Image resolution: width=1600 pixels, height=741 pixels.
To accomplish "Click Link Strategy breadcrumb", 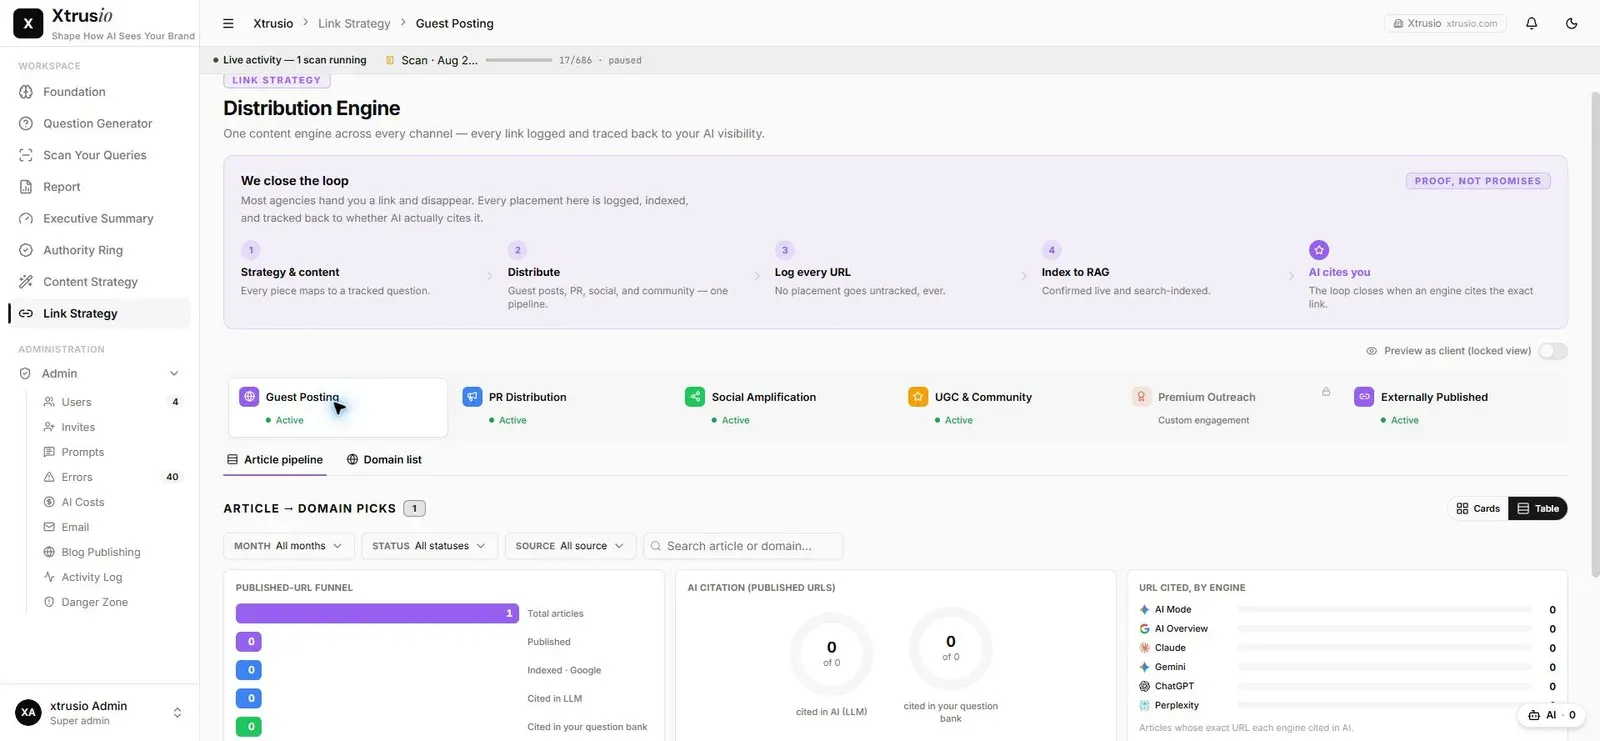I will point(354,23).
